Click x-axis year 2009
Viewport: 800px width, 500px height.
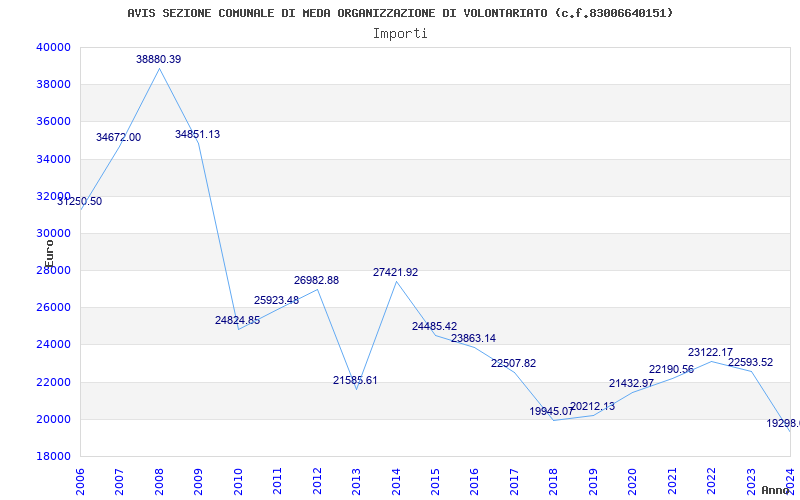pyautogui.click(x=198, y=481)
